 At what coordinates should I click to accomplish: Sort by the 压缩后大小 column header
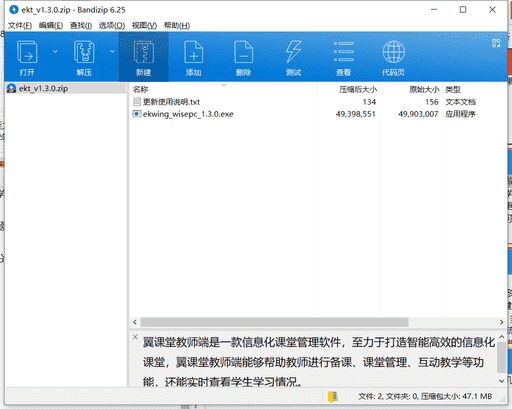tap(358, 89)
